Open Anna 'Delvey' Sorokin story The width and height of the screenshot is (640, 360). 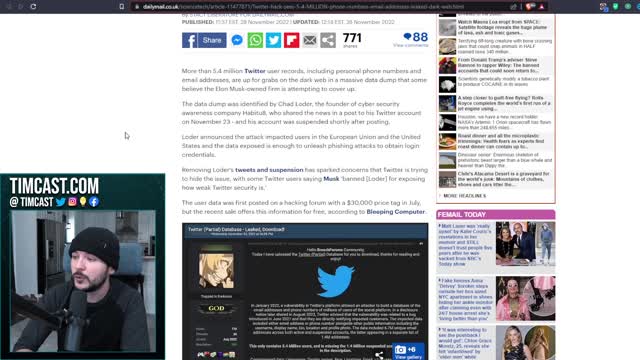466,300
